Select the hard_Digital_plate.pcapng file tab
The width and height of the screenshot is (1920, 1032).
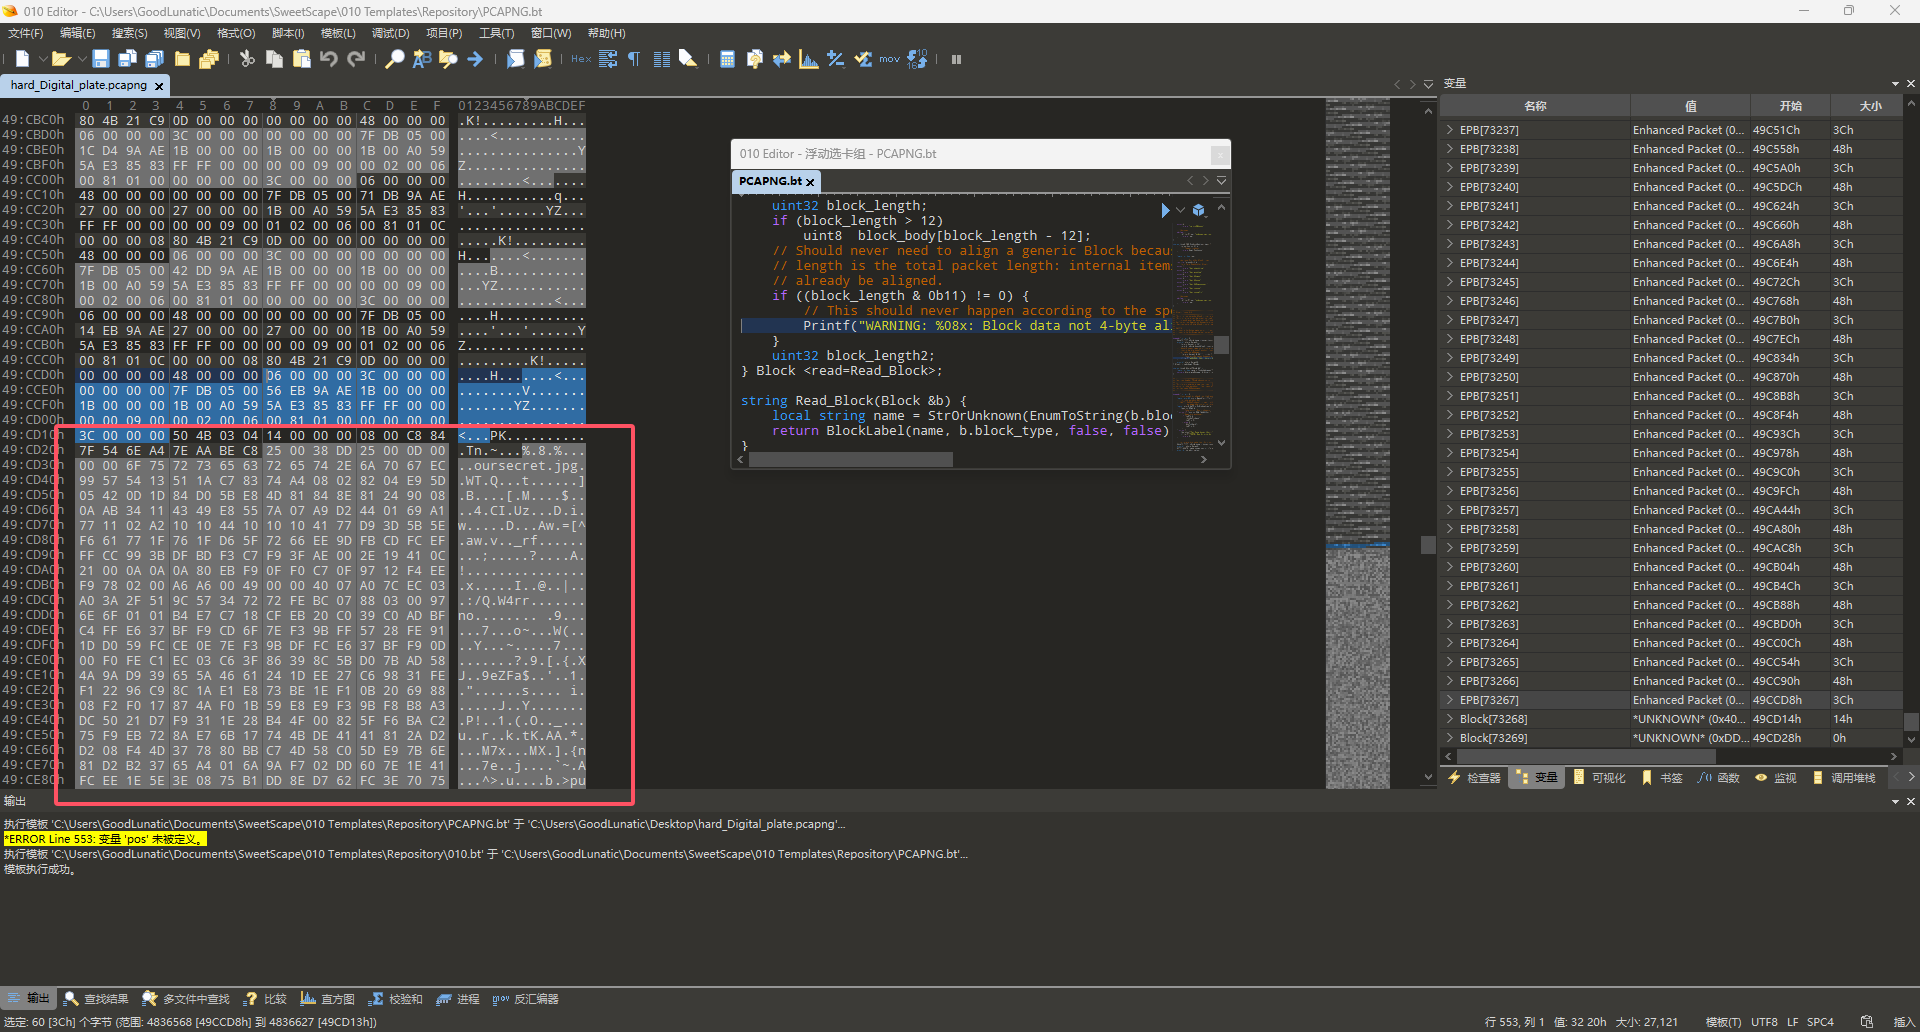tap(79, 85)
